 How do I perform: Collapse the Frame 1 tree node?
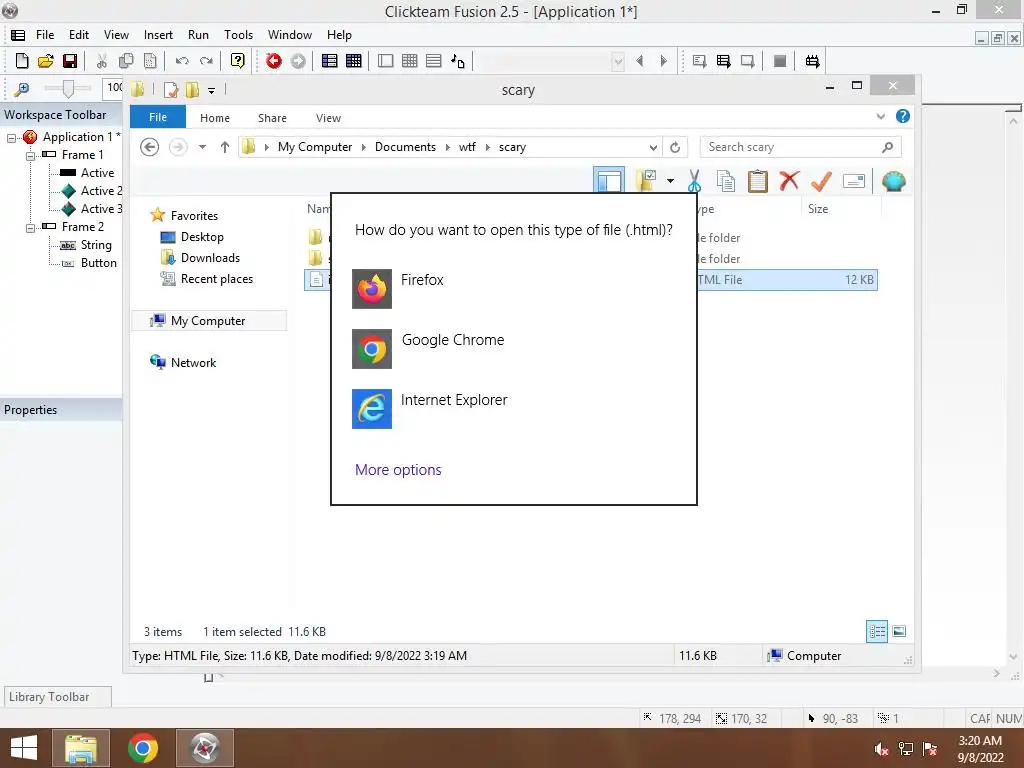click(30, 155)
